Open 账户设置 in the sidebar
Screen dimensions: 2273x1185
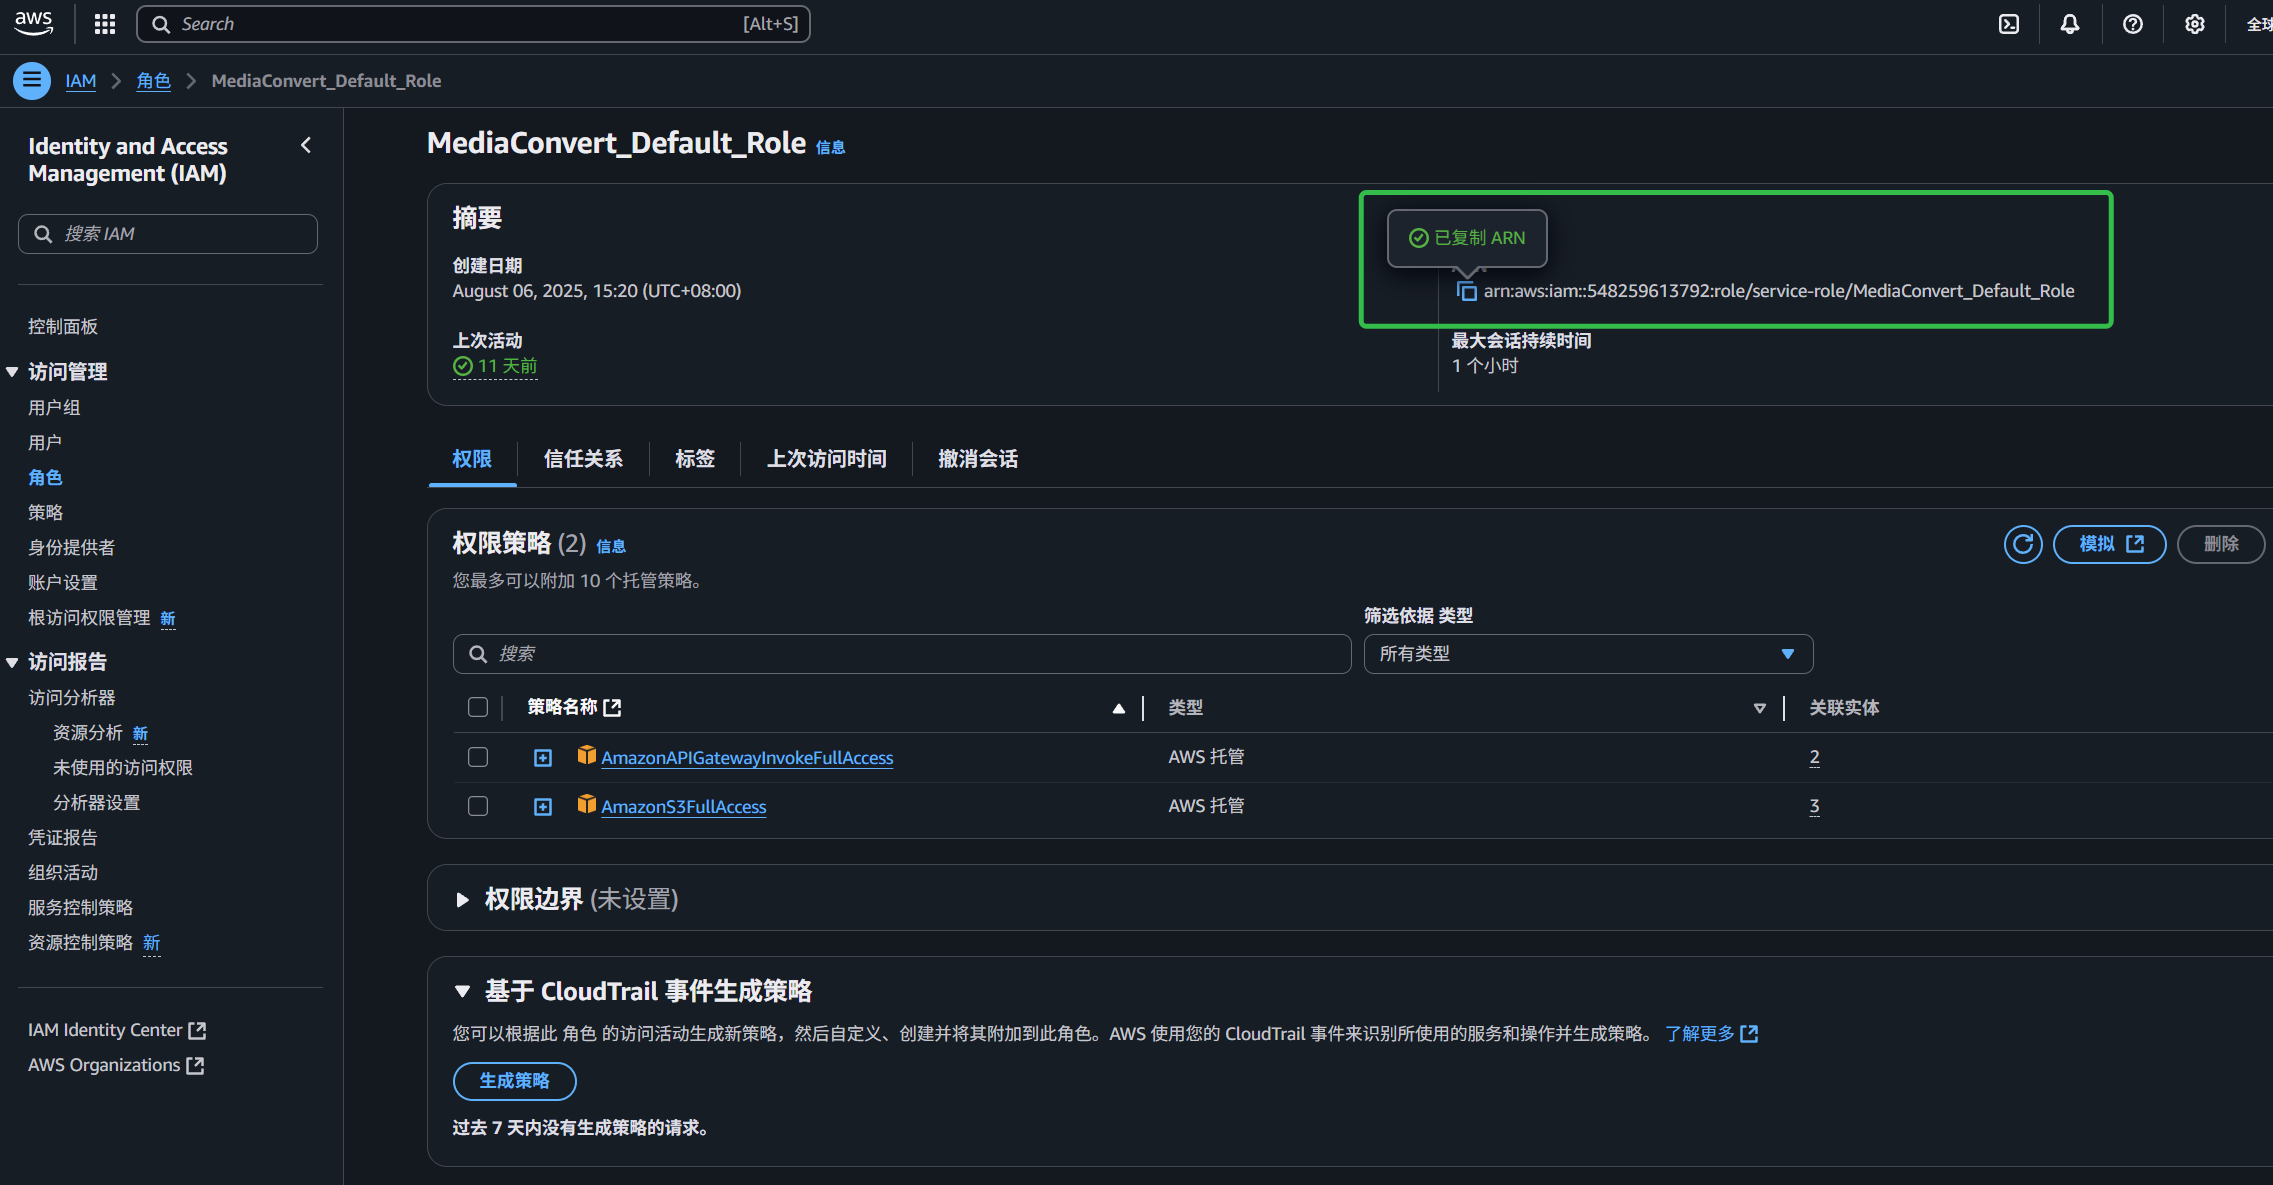point(63,583)
